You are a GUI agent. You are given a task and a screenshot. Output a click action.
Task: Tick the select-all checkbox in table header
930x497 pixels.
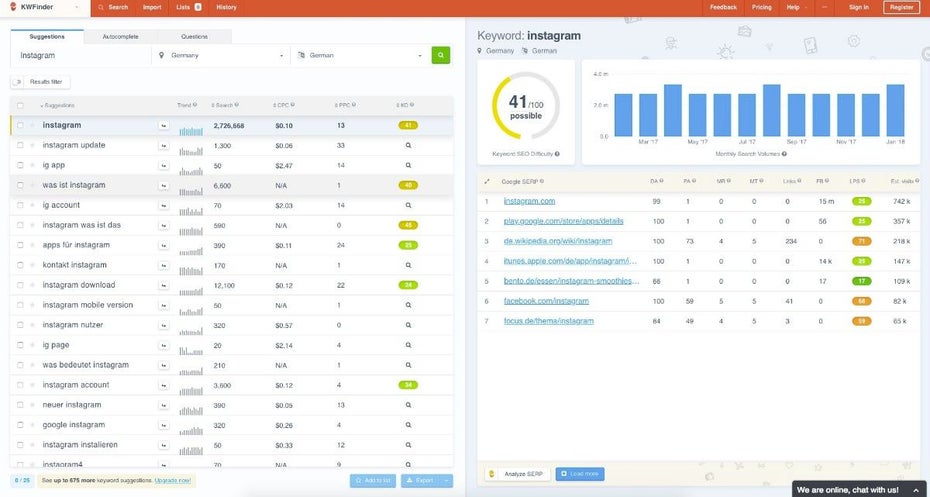20,105
